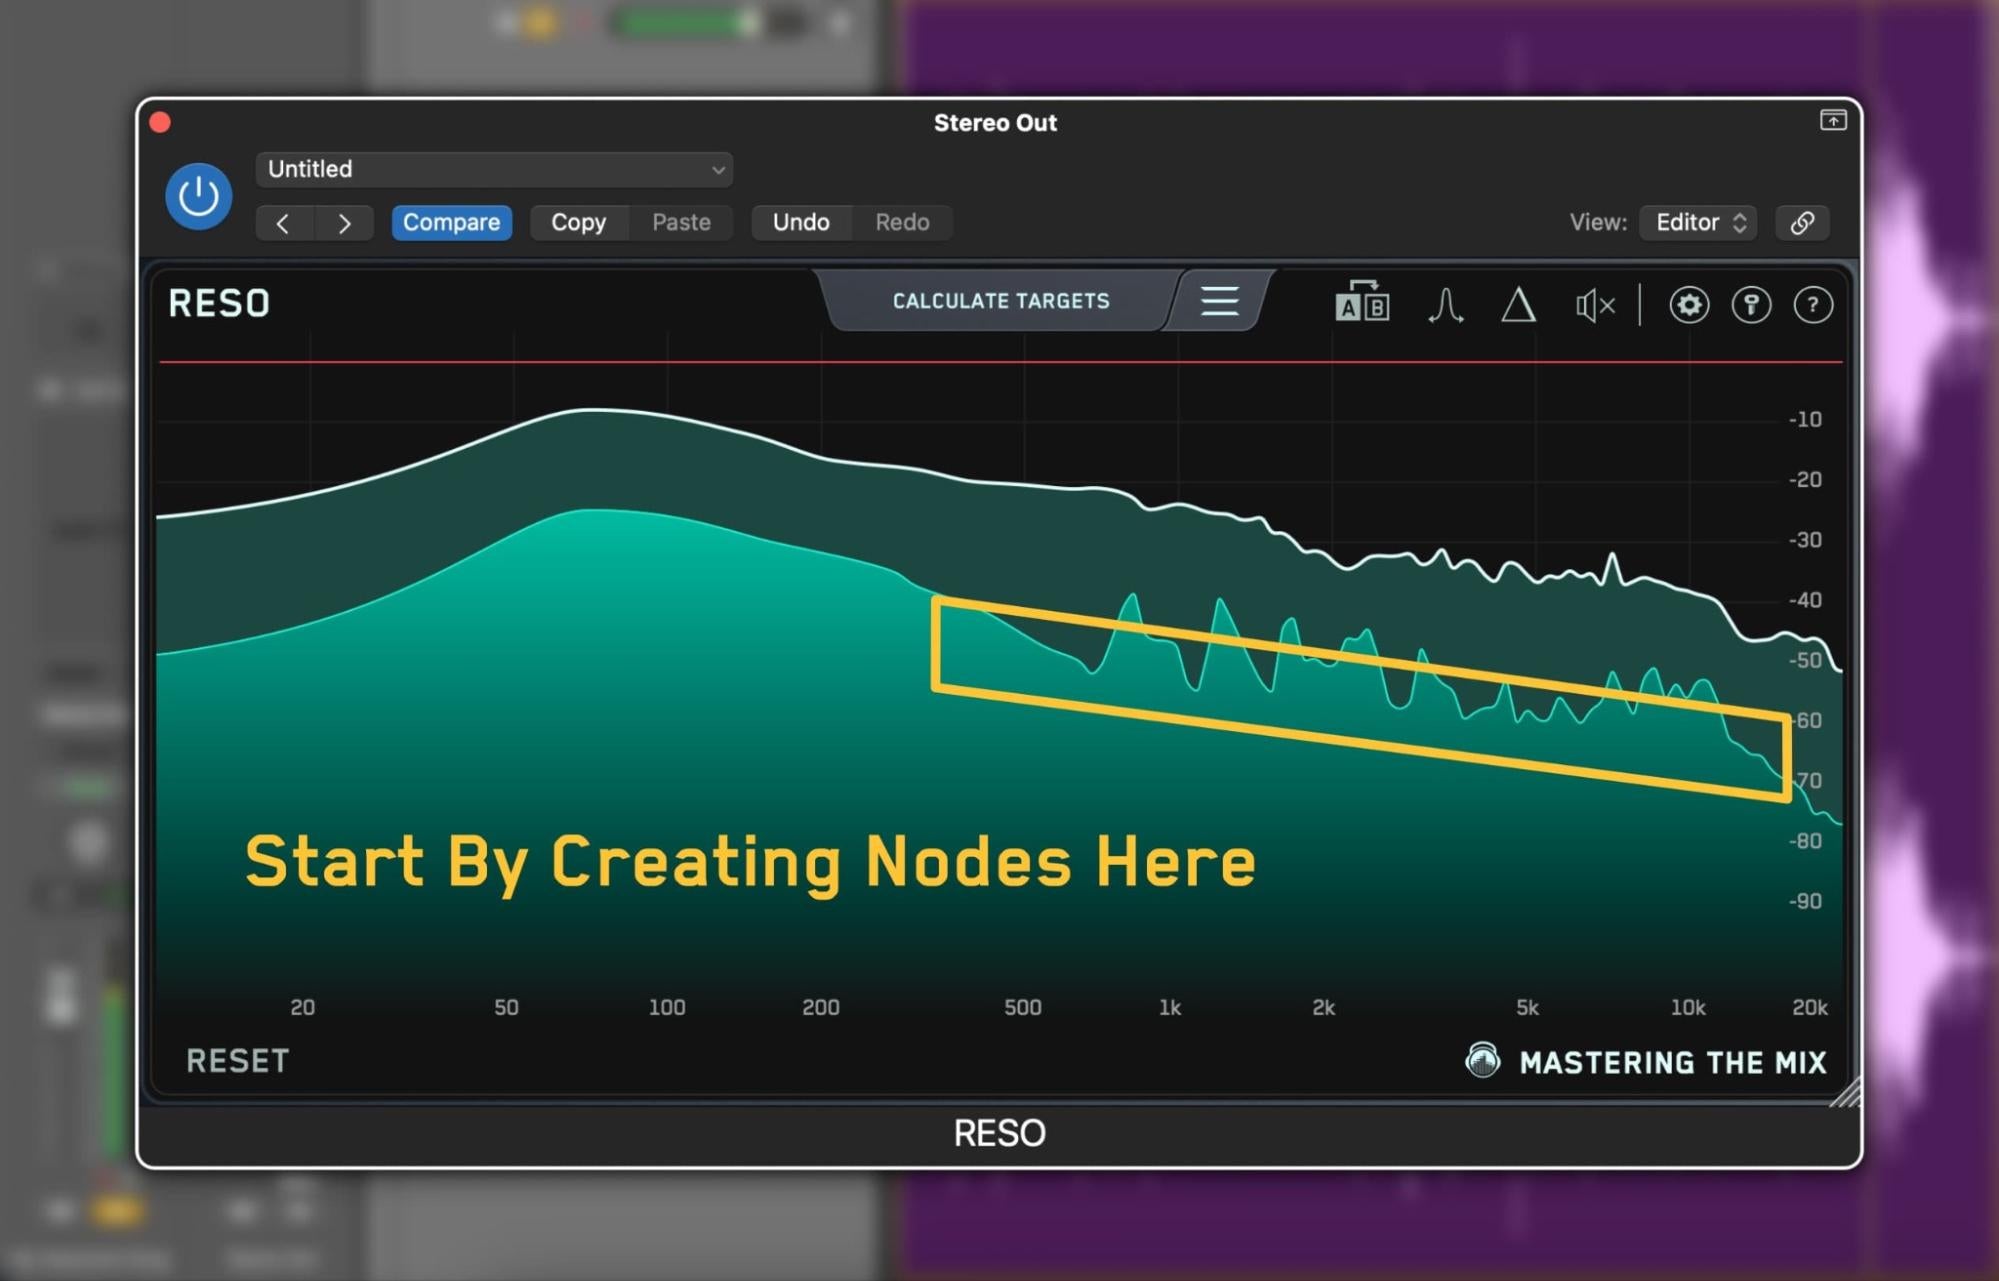
Task: Click CALCULATE TARGETS button
Action: point(1001,301)
